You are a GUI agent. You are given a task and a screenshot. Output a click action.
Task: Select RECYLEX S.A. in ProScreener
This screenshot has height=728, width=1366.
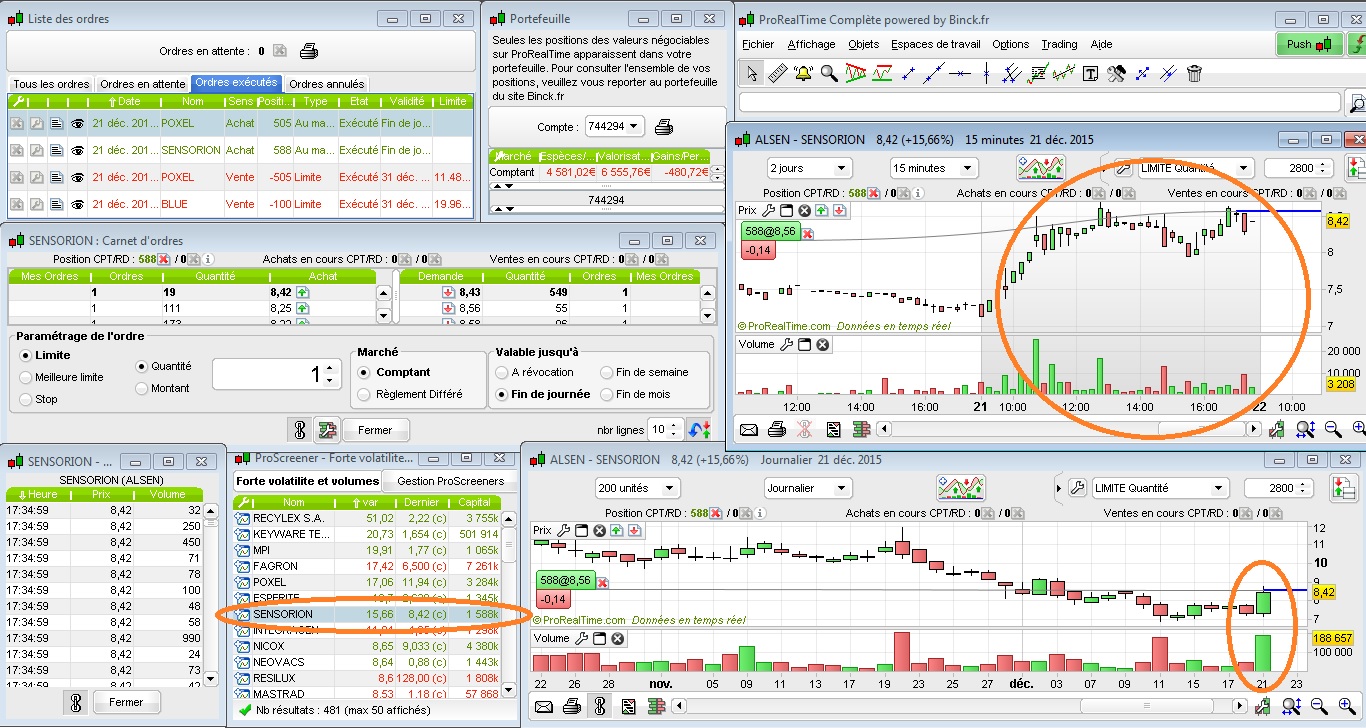pyautogui.click(x=367, y=518)
